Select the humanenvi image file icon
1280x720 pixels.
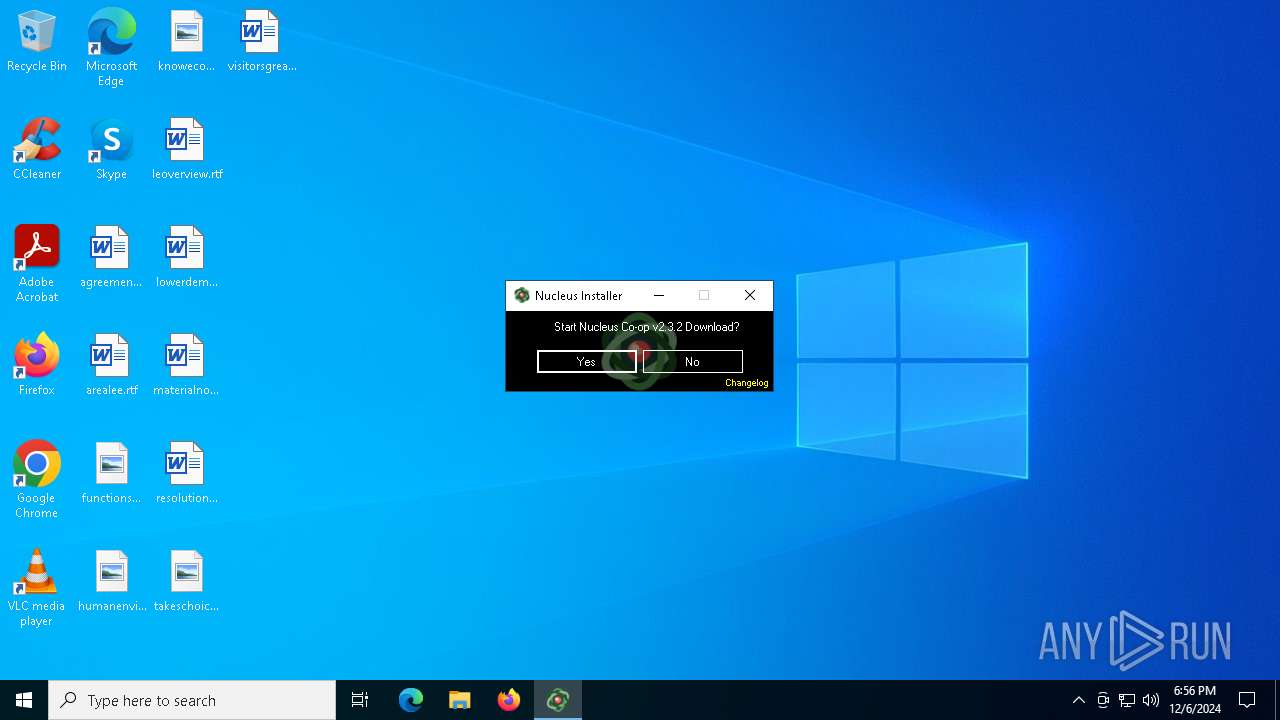[111, 582]
